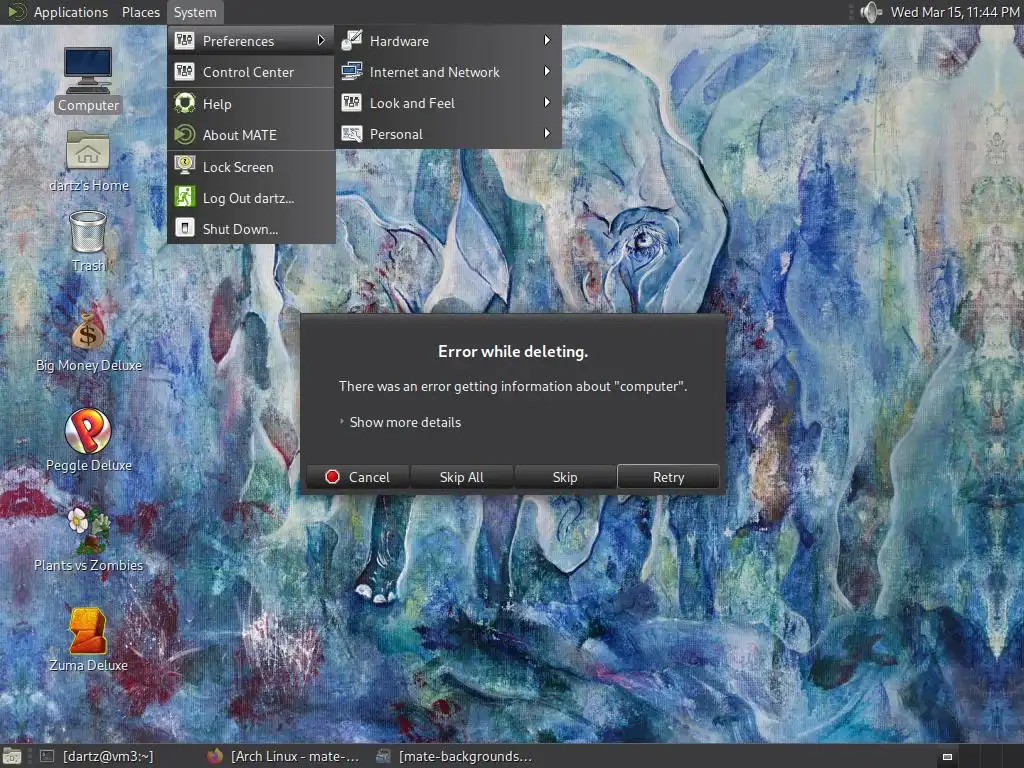Expand Internet and Network submenu arrow
The width and height of the screenshot is (1024, 768).
(x=547, y=71)
